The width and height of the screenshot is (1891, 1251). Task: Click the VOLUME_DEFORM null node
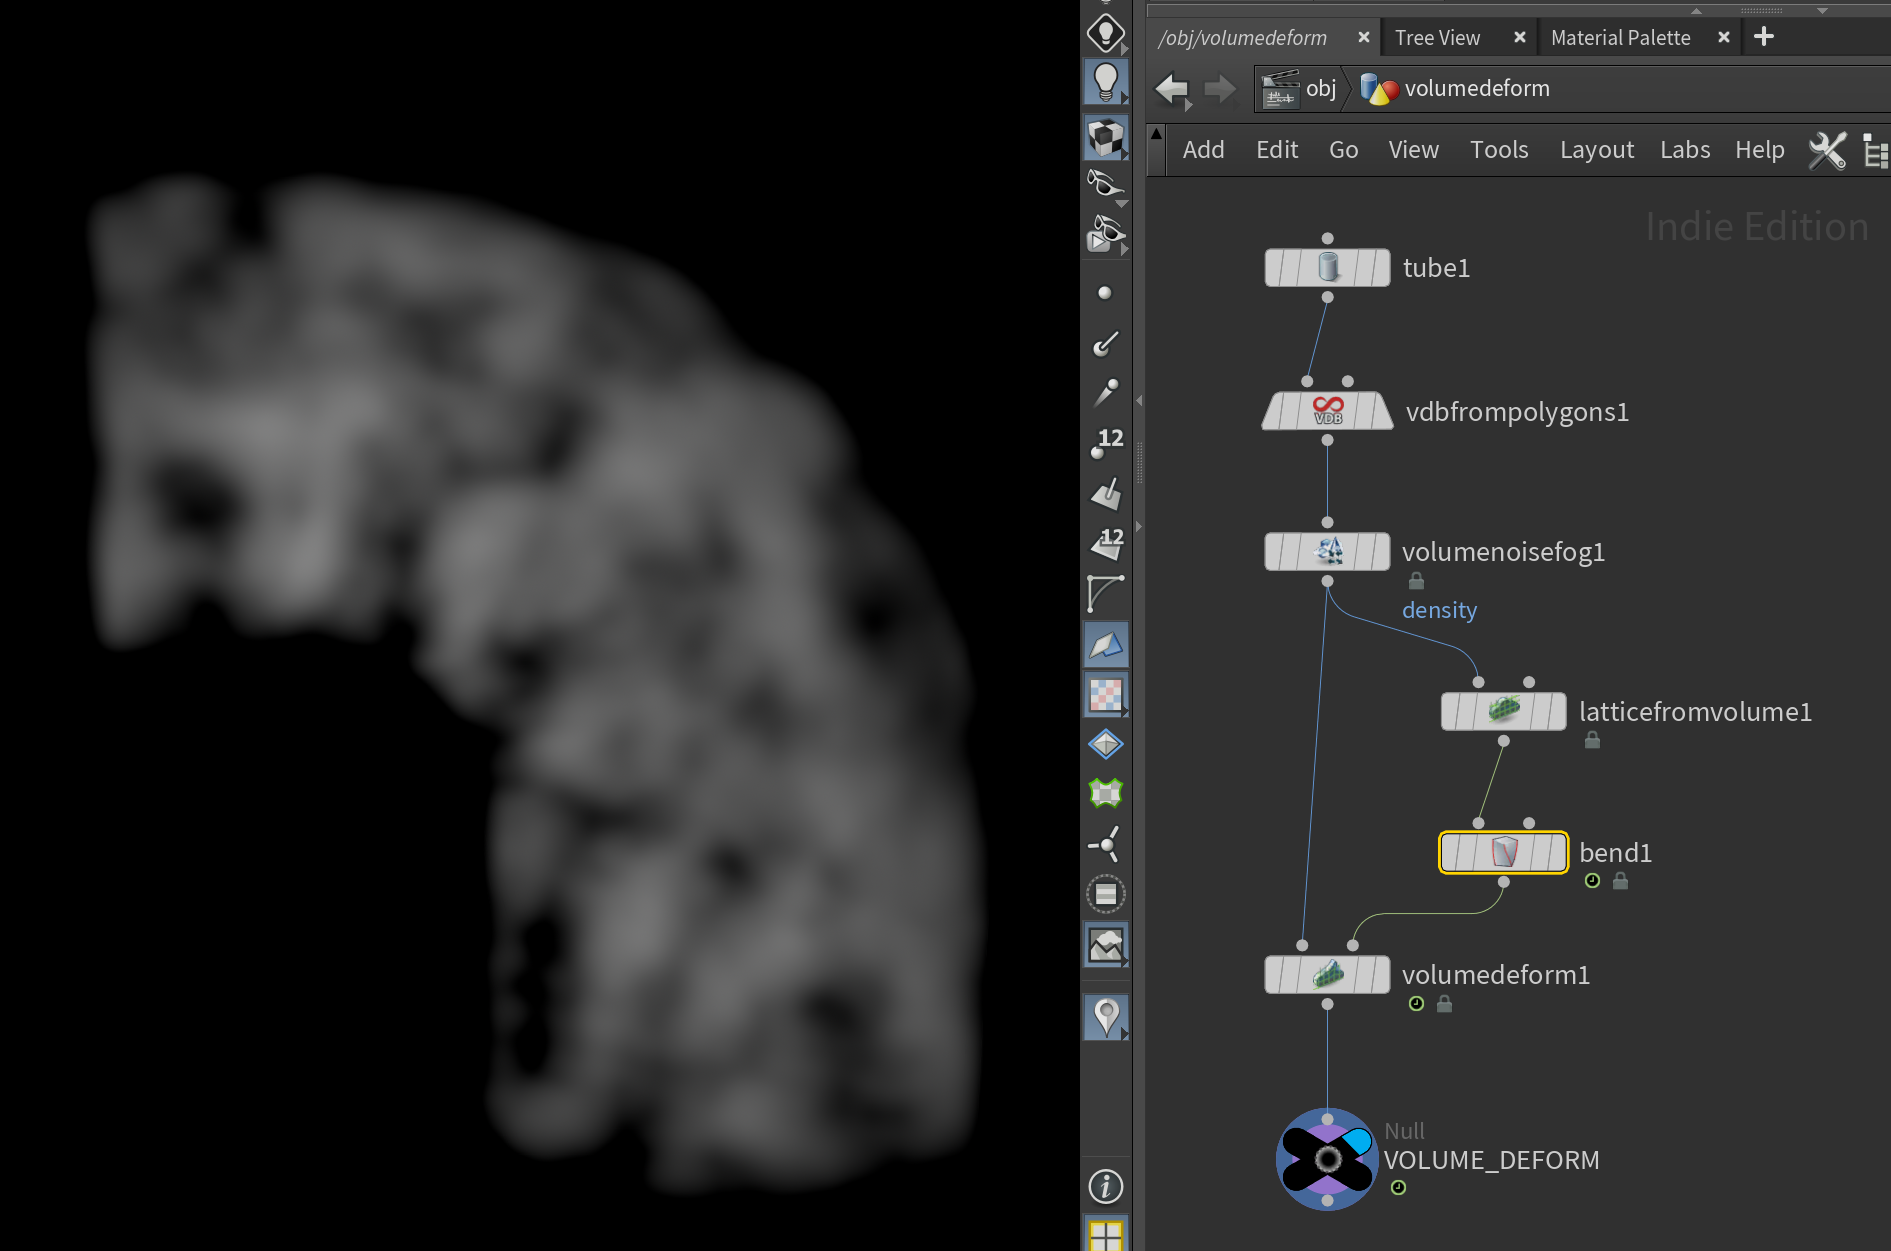pyautogui.click(x=1327, y=1159)
